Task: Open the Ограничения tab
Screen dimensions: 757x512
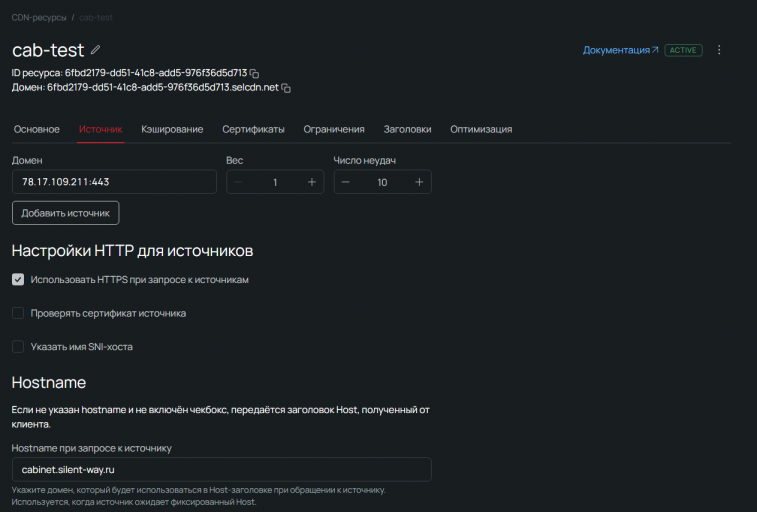Action: [334, 129]
